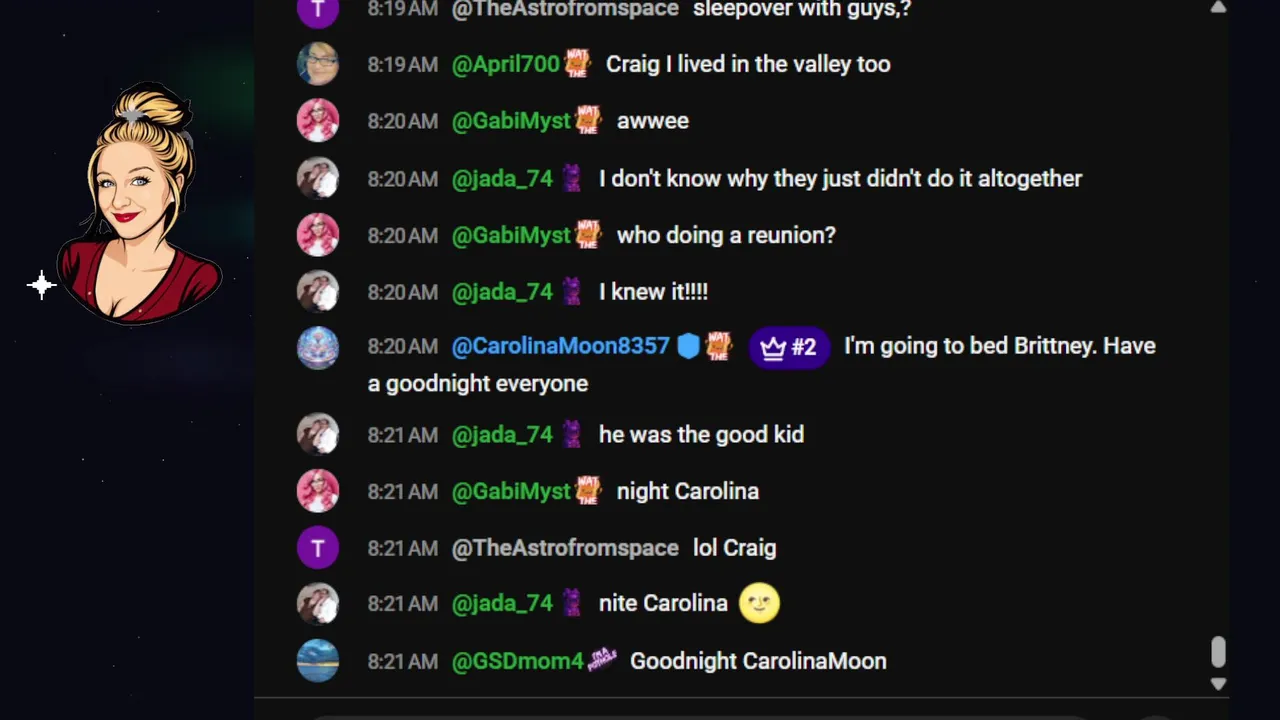This screenshot has height=720, width=1280.
Task: Select @TheAstrofromspace on lol Craig message
Action: click(x=565, y=548)
